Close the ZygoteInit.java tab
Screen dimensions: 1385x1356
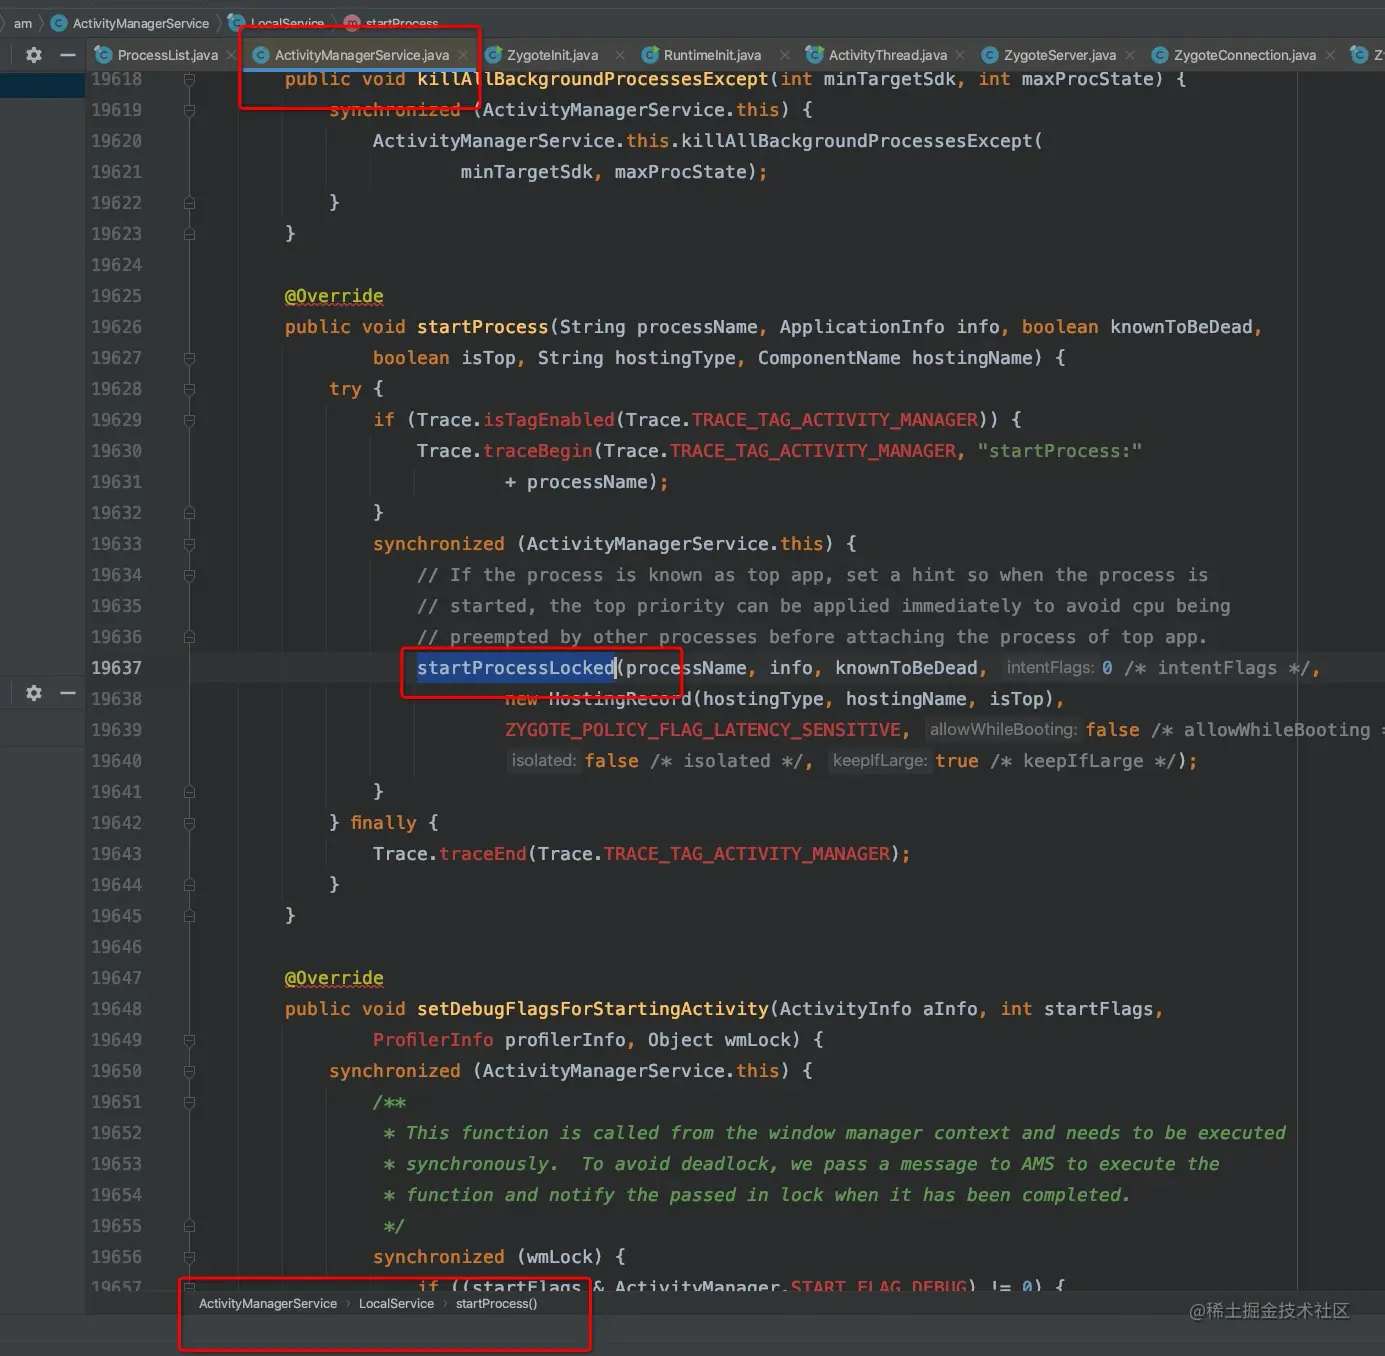[x=620, y=55]
